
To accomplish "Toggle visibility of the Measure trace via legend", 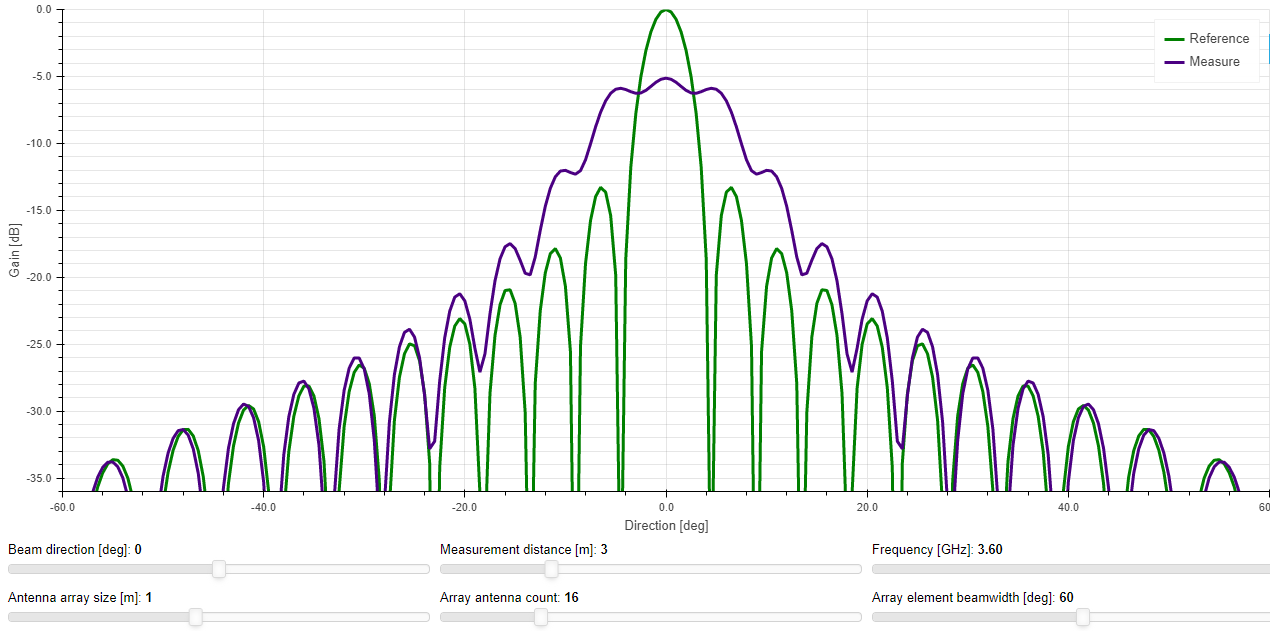I will (x=1215, y=62).
